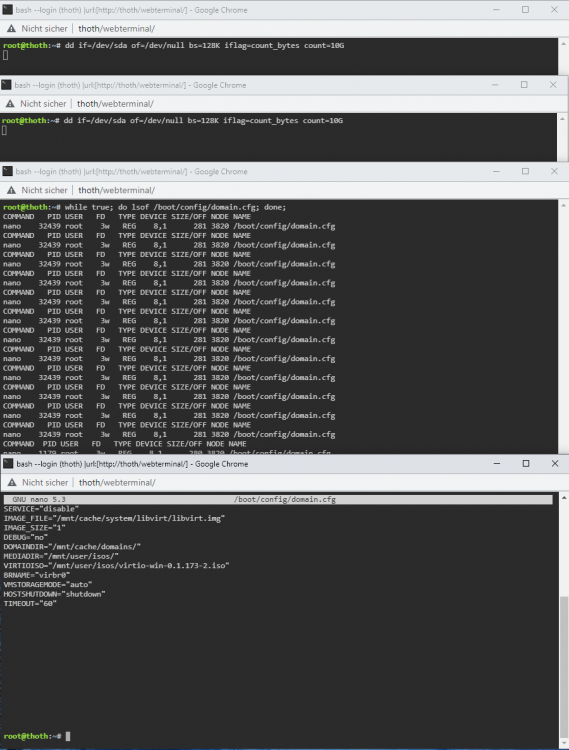
Task: Click the terminal icon in the lsof window title bar
Action: [x=8, y=171]
